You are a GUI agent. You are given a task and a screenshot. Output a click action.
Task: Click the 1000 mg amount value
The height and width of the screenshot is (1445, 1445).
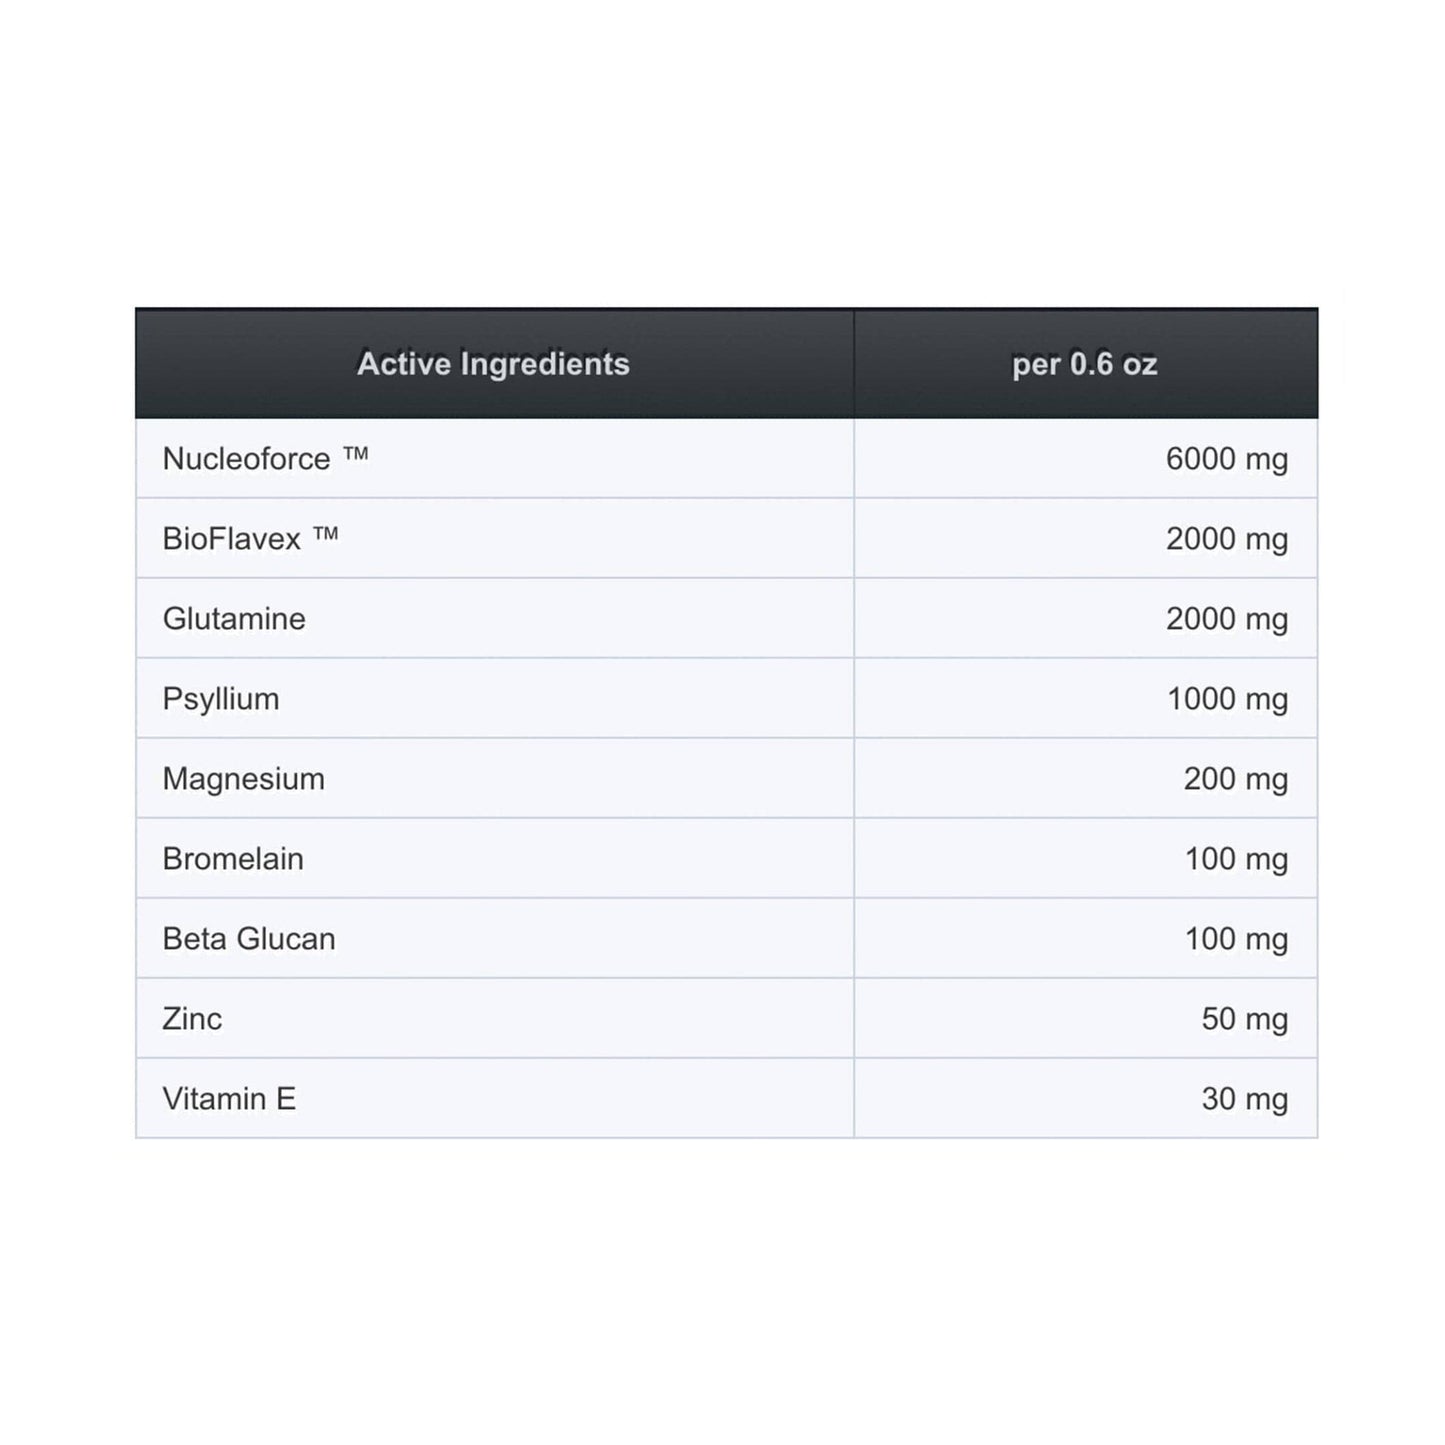tap(1227, 699)
